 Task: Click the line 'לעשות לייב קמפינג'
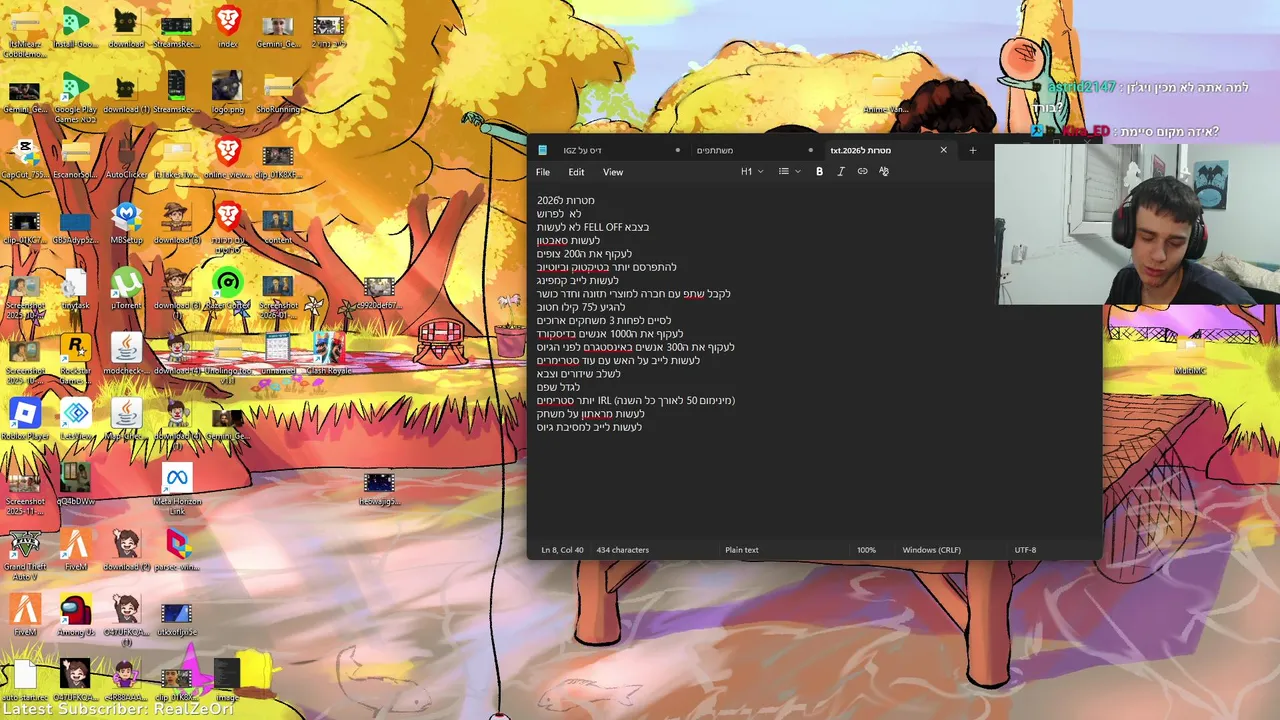point(578,281)
